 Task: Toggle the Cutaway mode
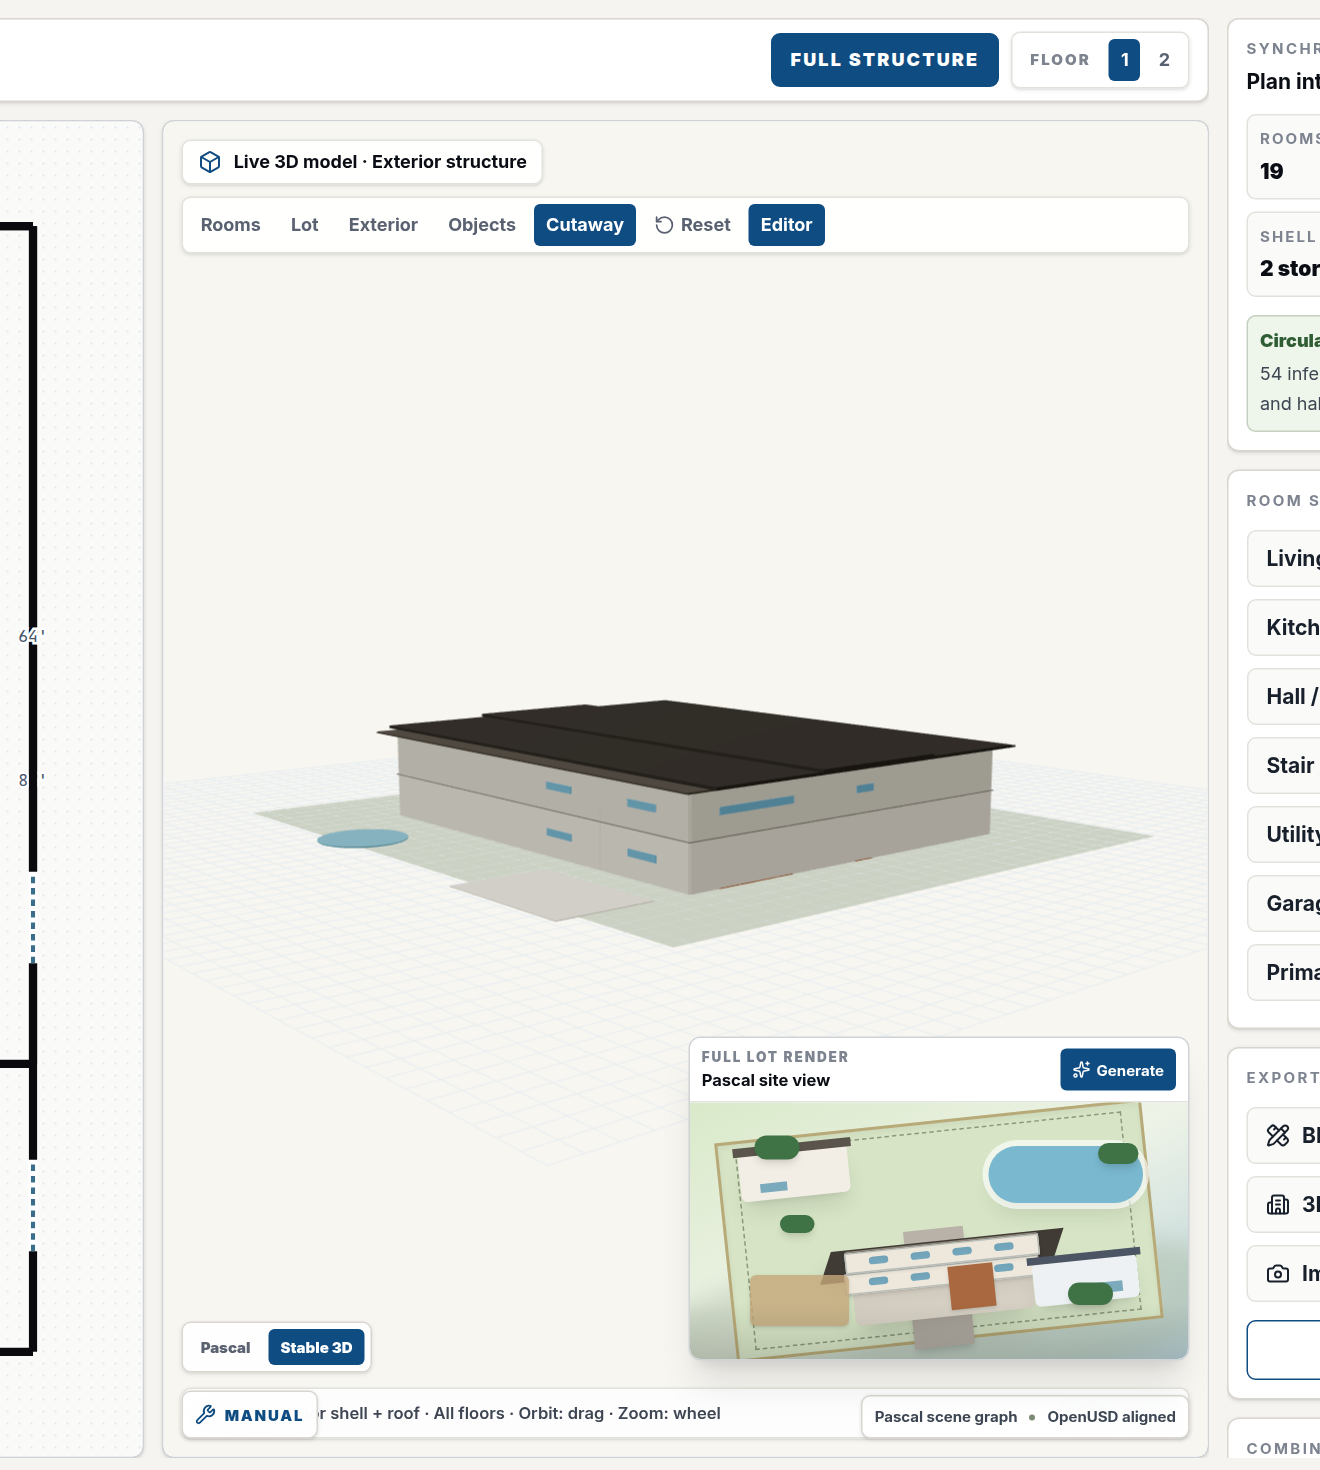coord(585,225)
